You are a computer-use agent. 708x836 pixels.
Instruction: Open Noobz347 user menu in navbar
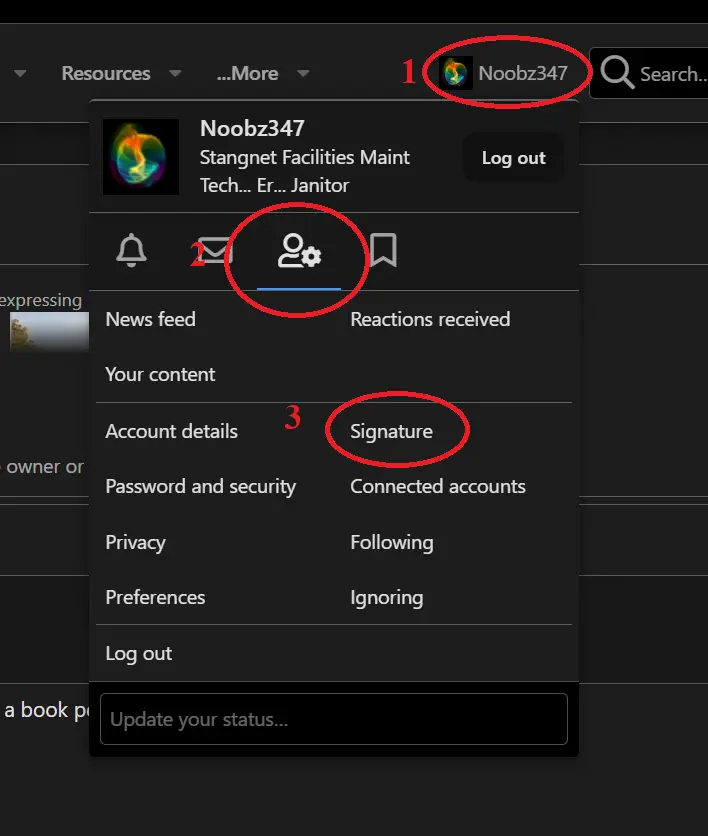click(503, 73)
